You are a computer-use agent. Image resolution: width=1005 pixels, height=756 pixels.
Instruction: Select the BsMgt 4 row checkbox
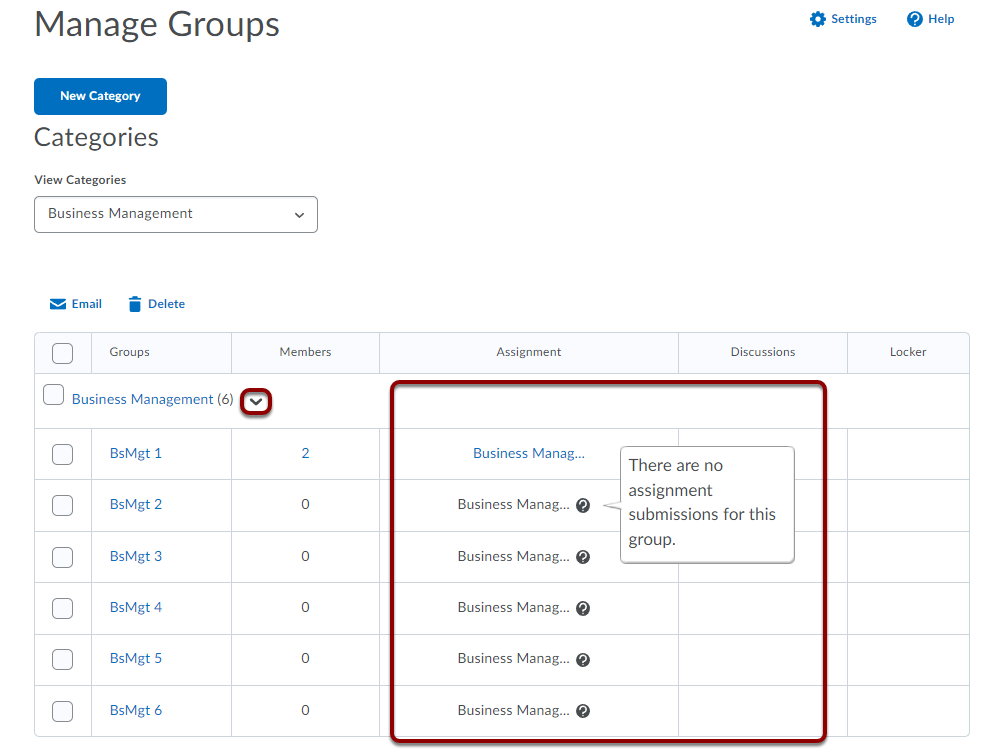(x=62, y=608)
